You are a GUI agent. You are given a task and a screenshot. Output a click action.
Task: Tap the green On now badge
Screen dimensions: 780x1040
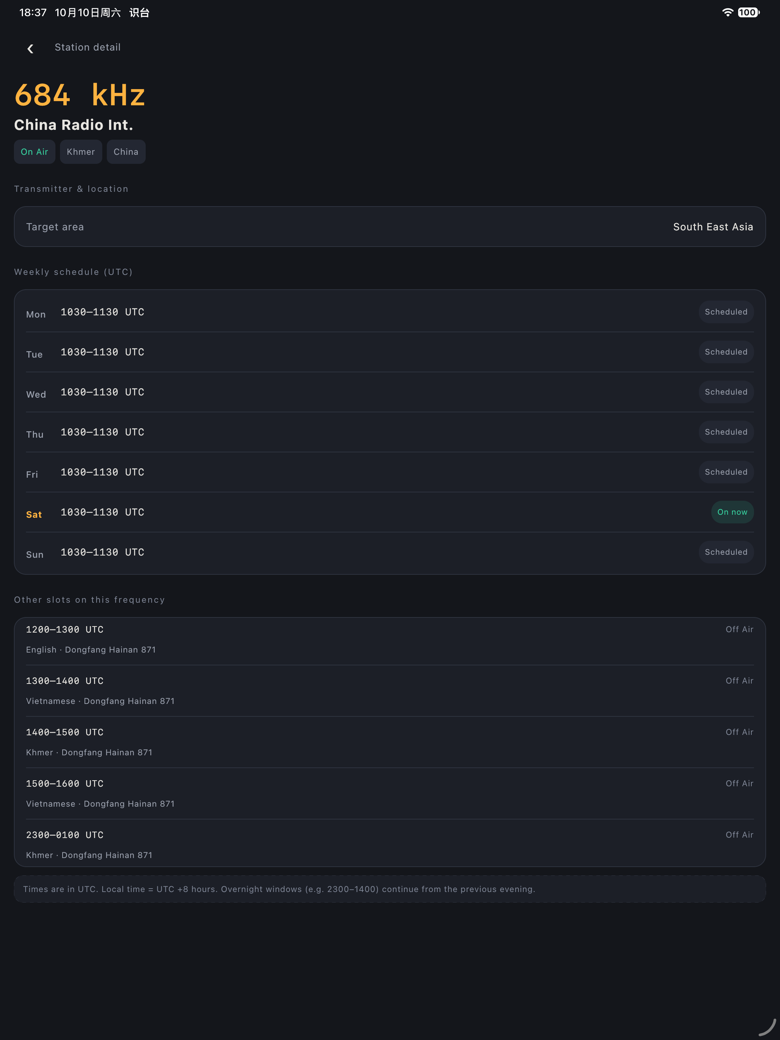tap(732, 512)
